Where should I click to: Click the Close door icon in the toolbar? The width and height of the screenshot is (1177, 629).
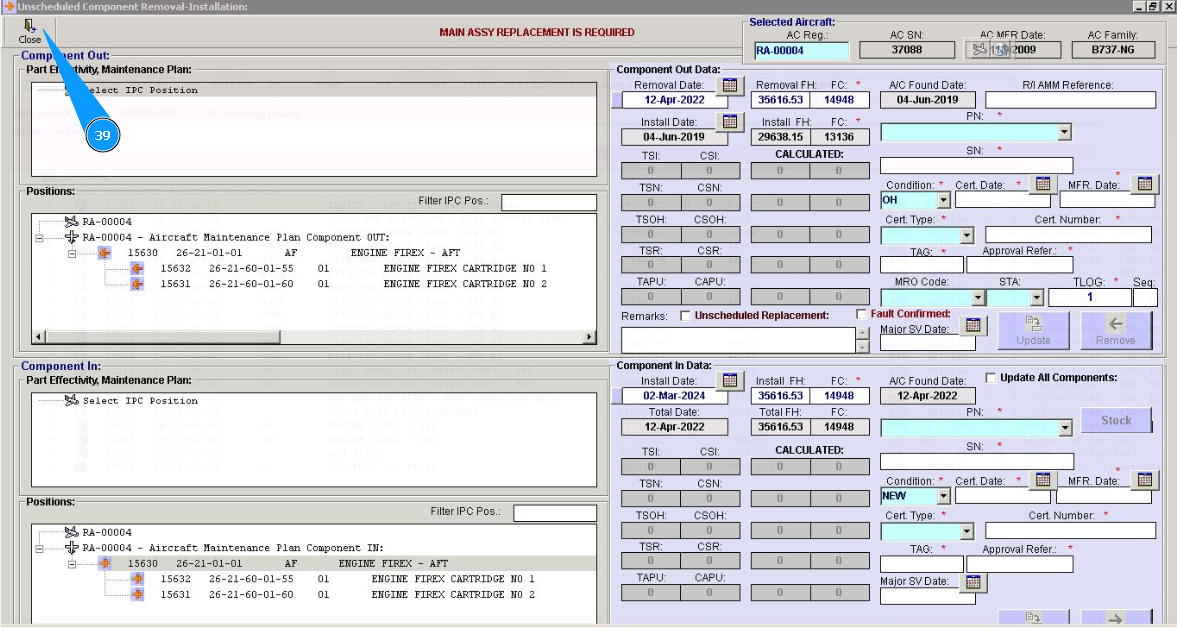tap(29, 27)
